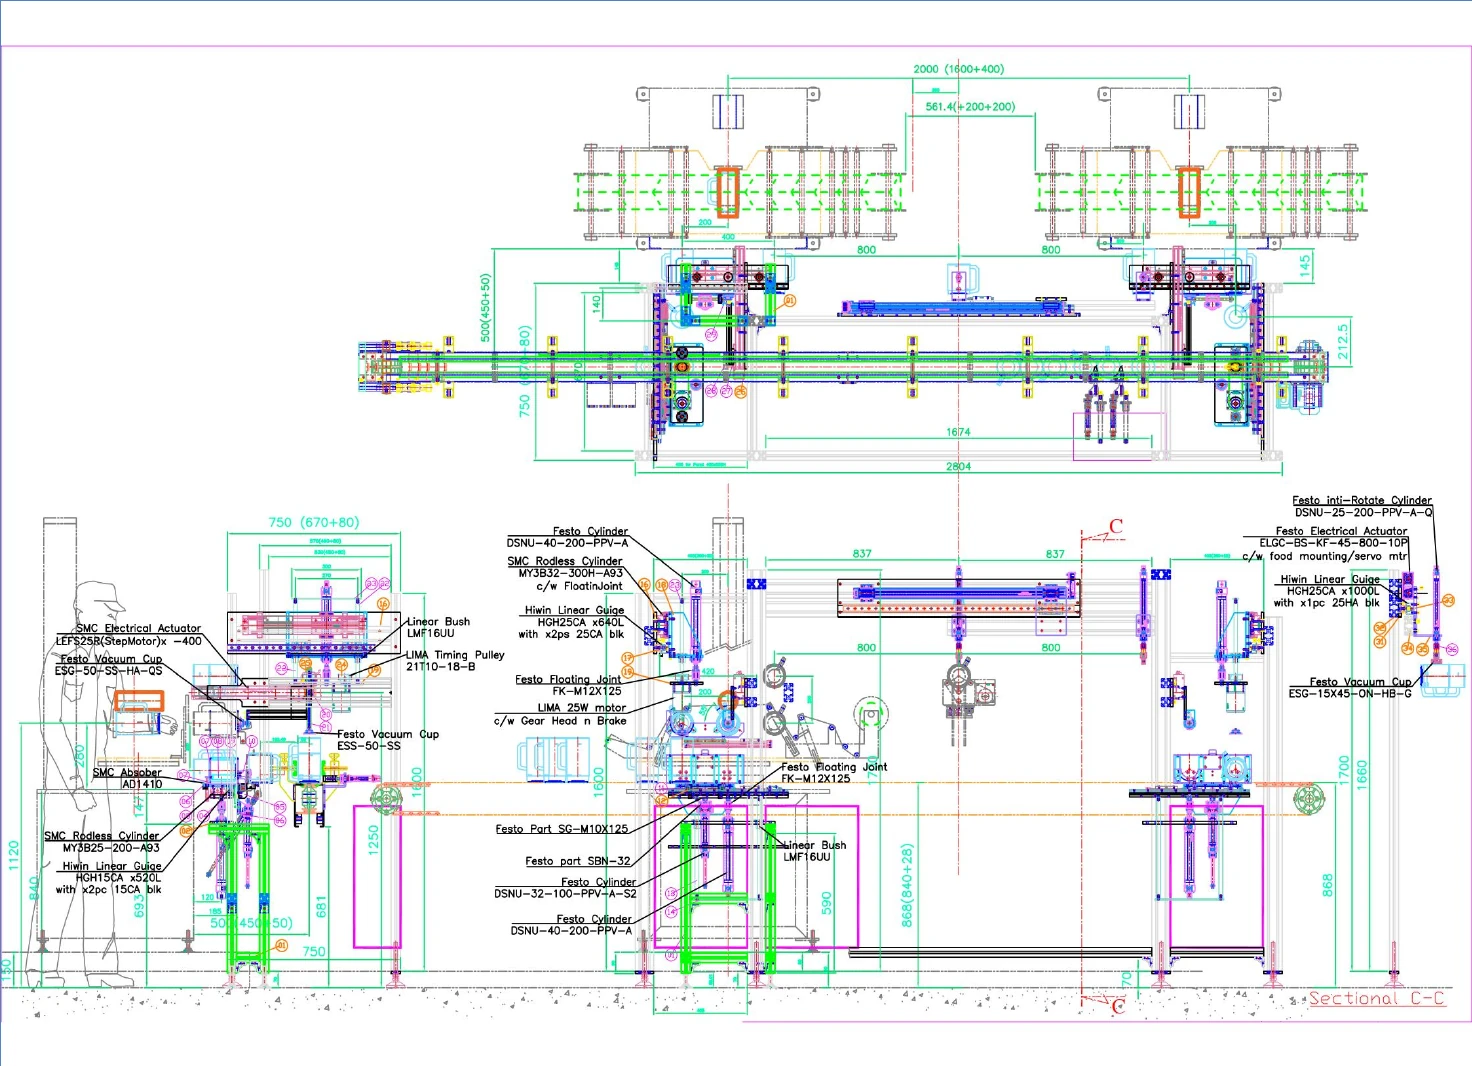The width and height of the screenshot is (1472, 1066).
Task: Select the 'Festo Electrical Actuator' label
Action: click(1341, 531)
